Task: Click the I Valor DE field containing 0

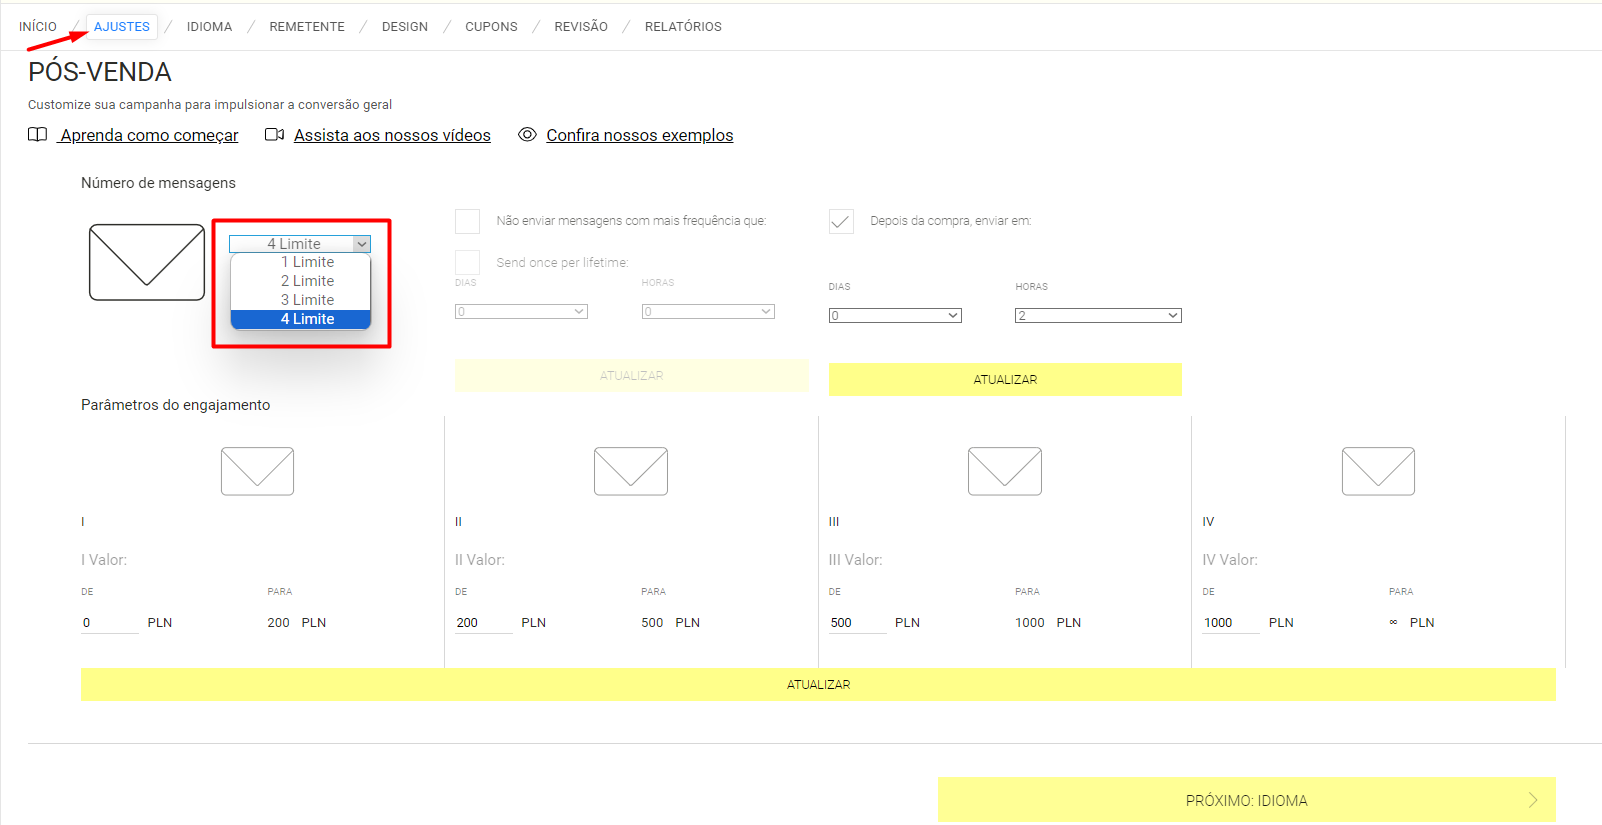Action: tap(110, 623)
